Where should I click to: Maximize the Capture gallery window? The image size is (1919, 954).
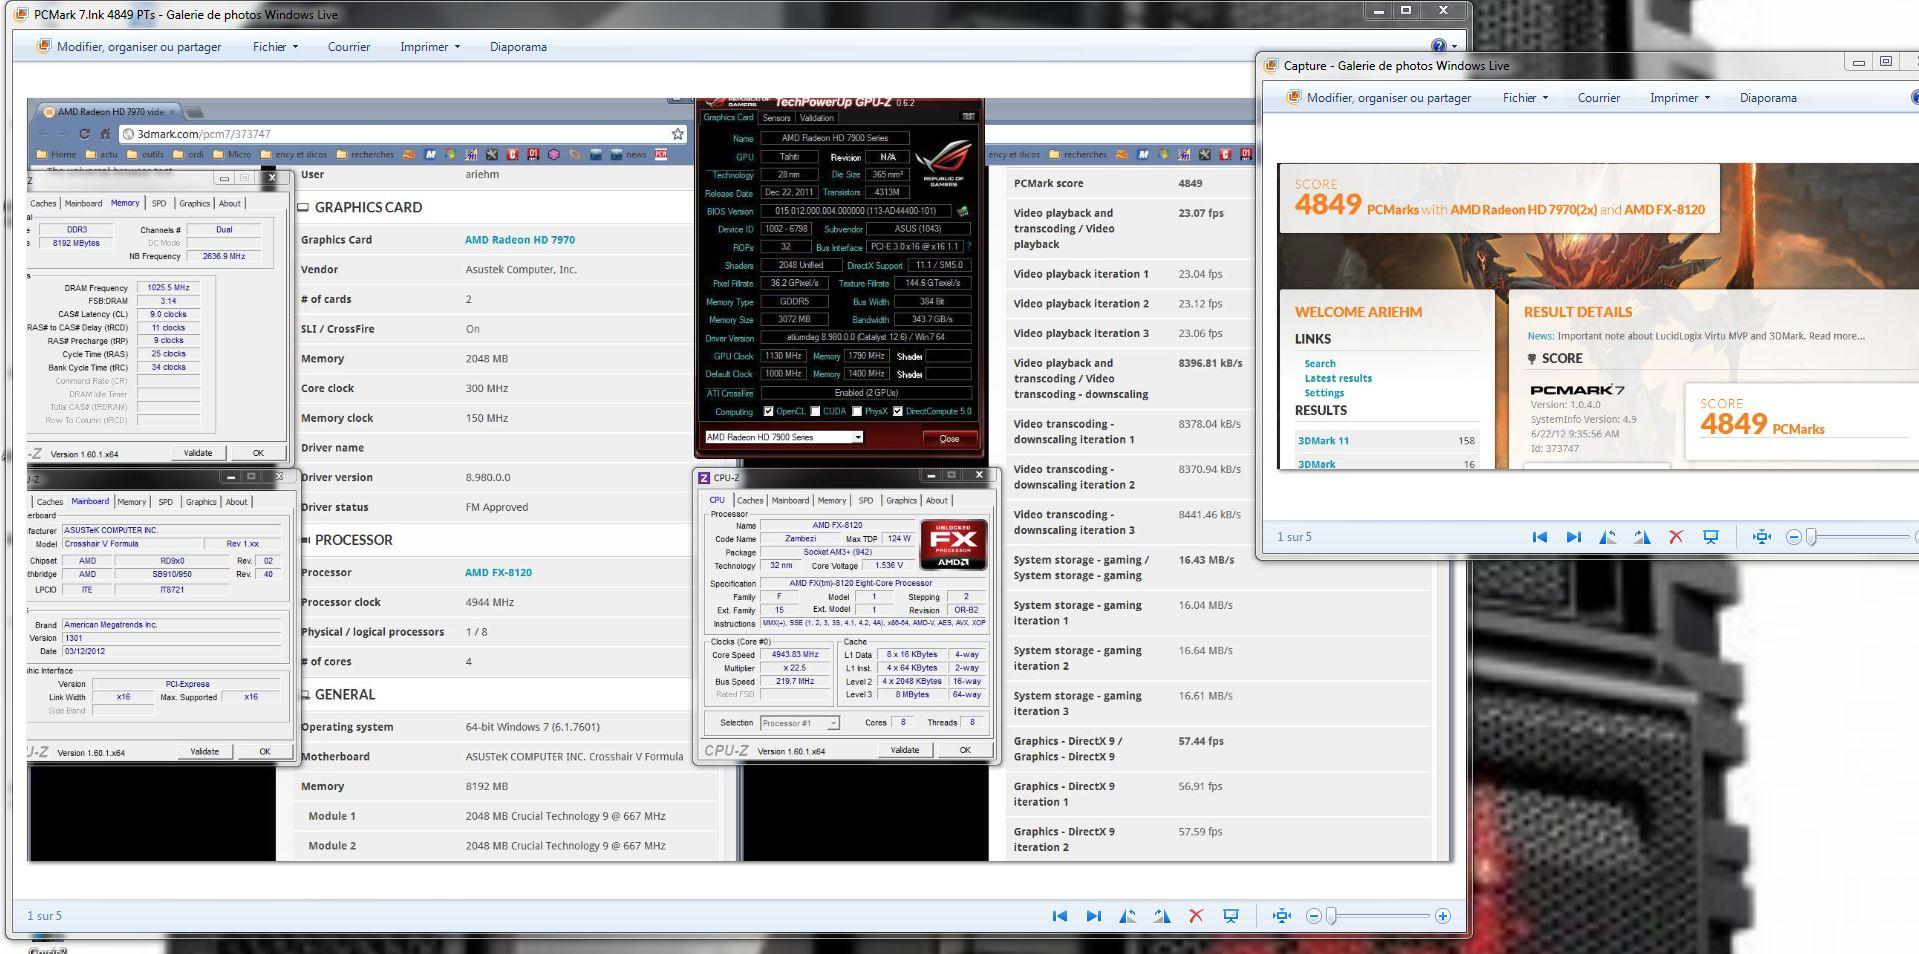pyautogui.click(x=1886, y=62)
